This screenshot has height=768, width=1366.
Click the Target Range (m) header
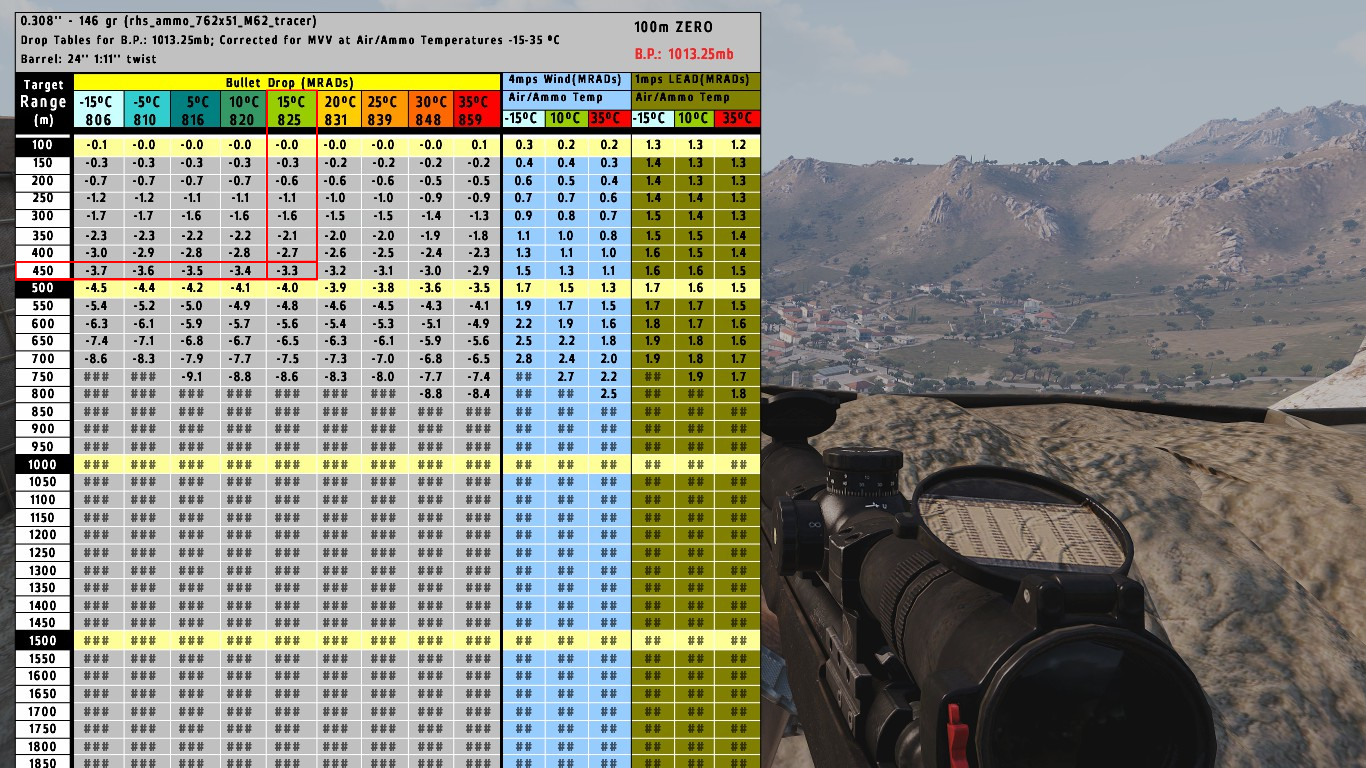[x=43, y=102]
